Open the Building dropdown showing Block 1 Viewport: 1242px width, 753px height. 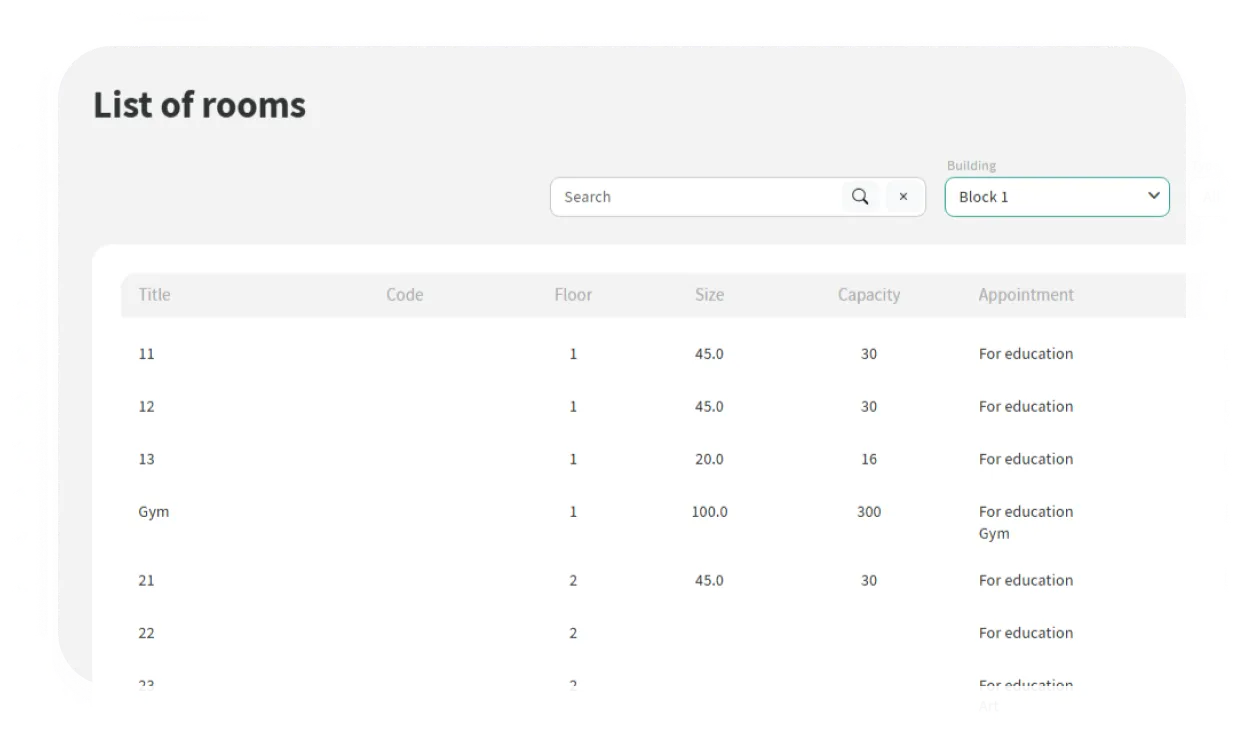1056,197
